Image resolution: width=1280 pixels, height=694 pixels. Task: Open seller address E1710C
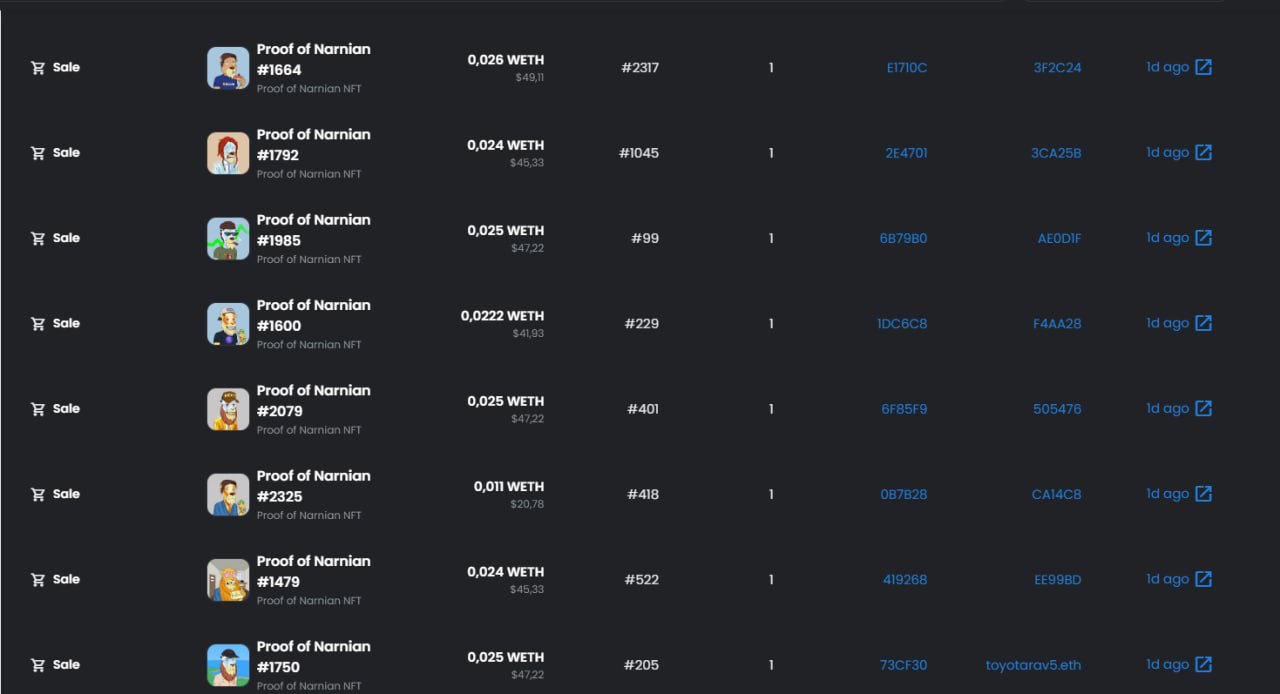pos(907,68)
